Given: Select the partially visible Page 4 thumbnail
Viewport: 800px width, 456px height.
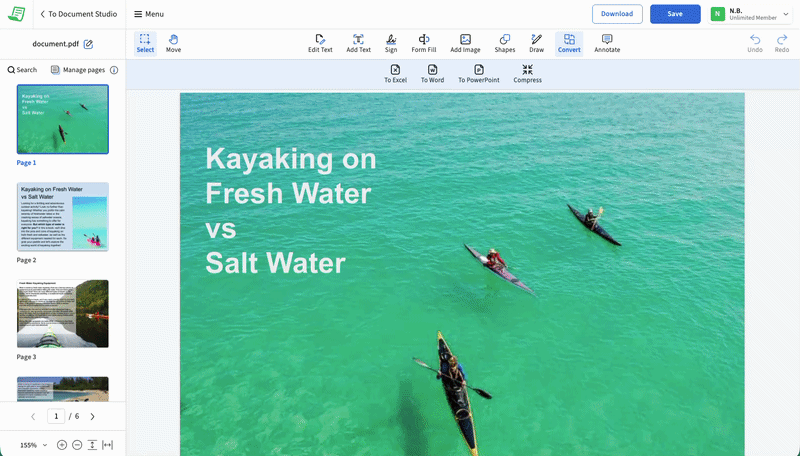Looking at the screenshot, I should pos(63,389).
